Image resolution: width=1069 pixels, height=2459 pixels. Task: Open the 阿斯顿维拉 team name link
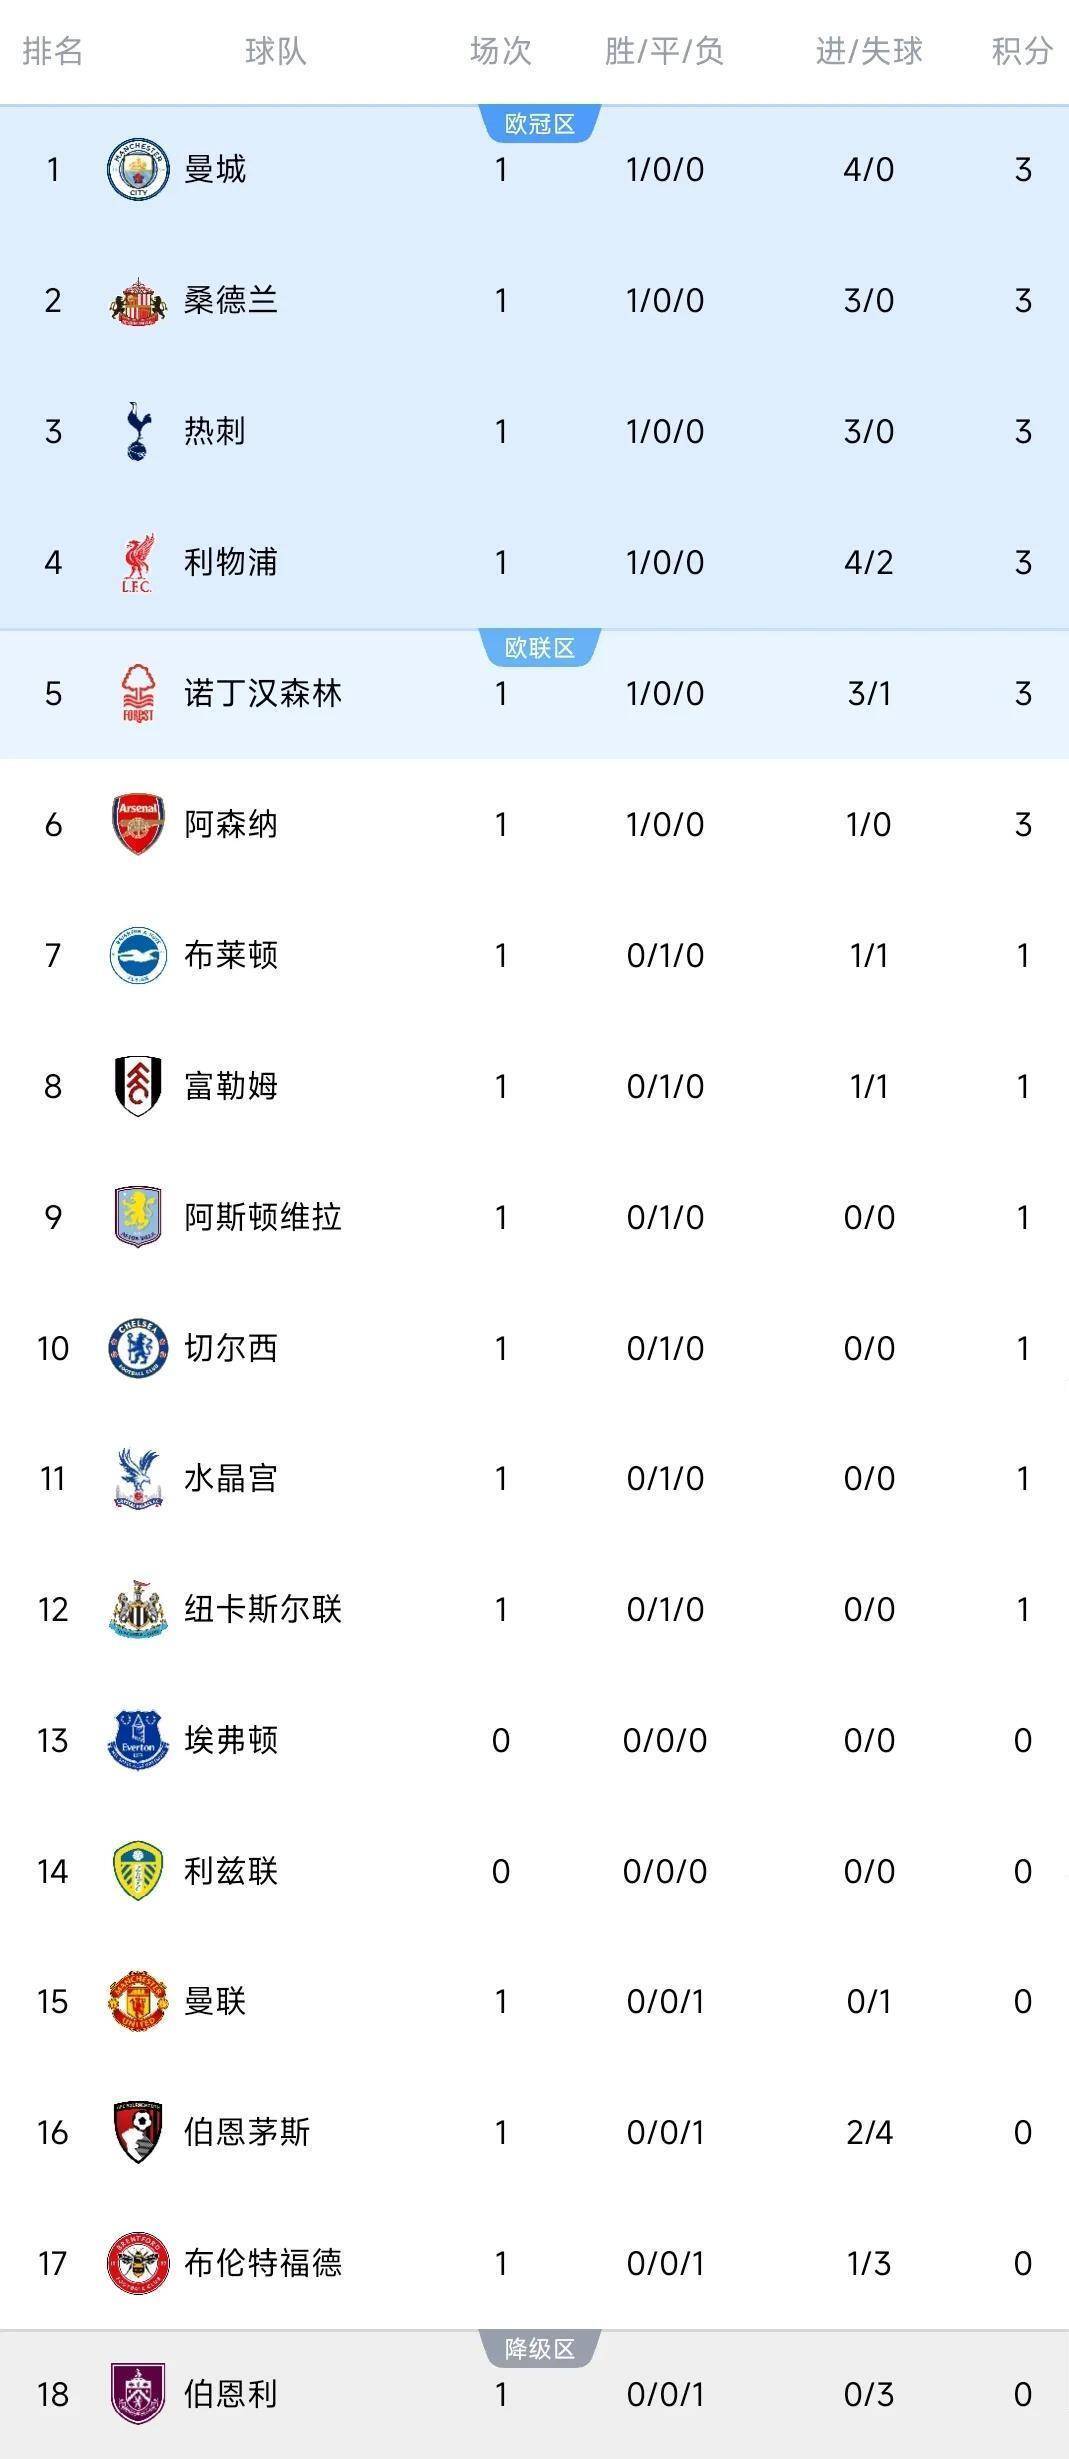point(263,1217)
